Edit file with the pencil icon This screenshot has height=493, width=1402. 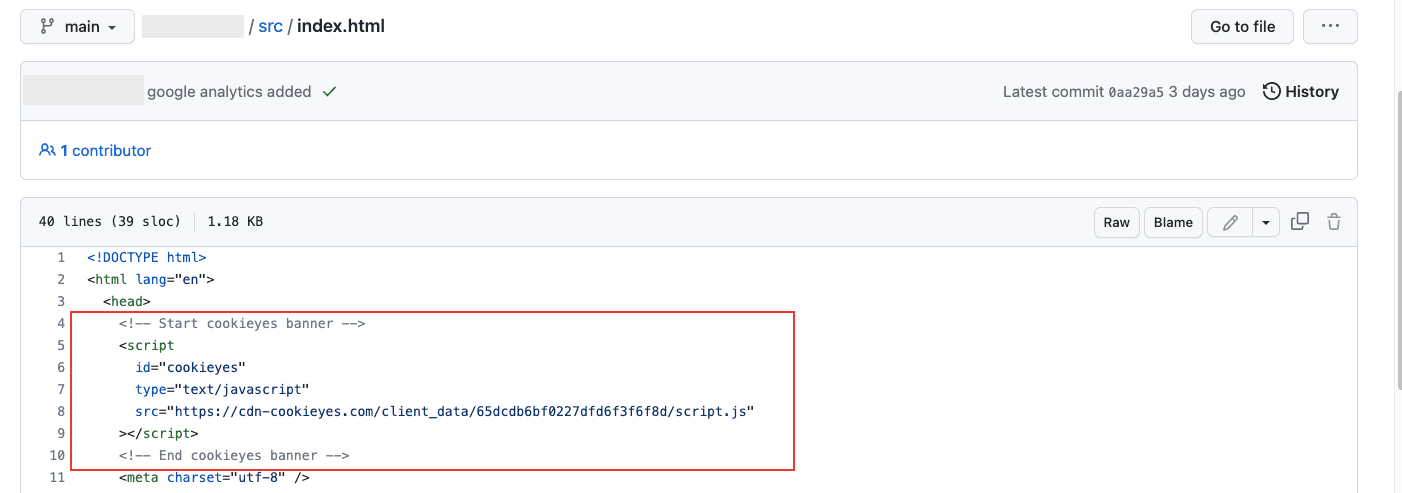pos(1230,222)
